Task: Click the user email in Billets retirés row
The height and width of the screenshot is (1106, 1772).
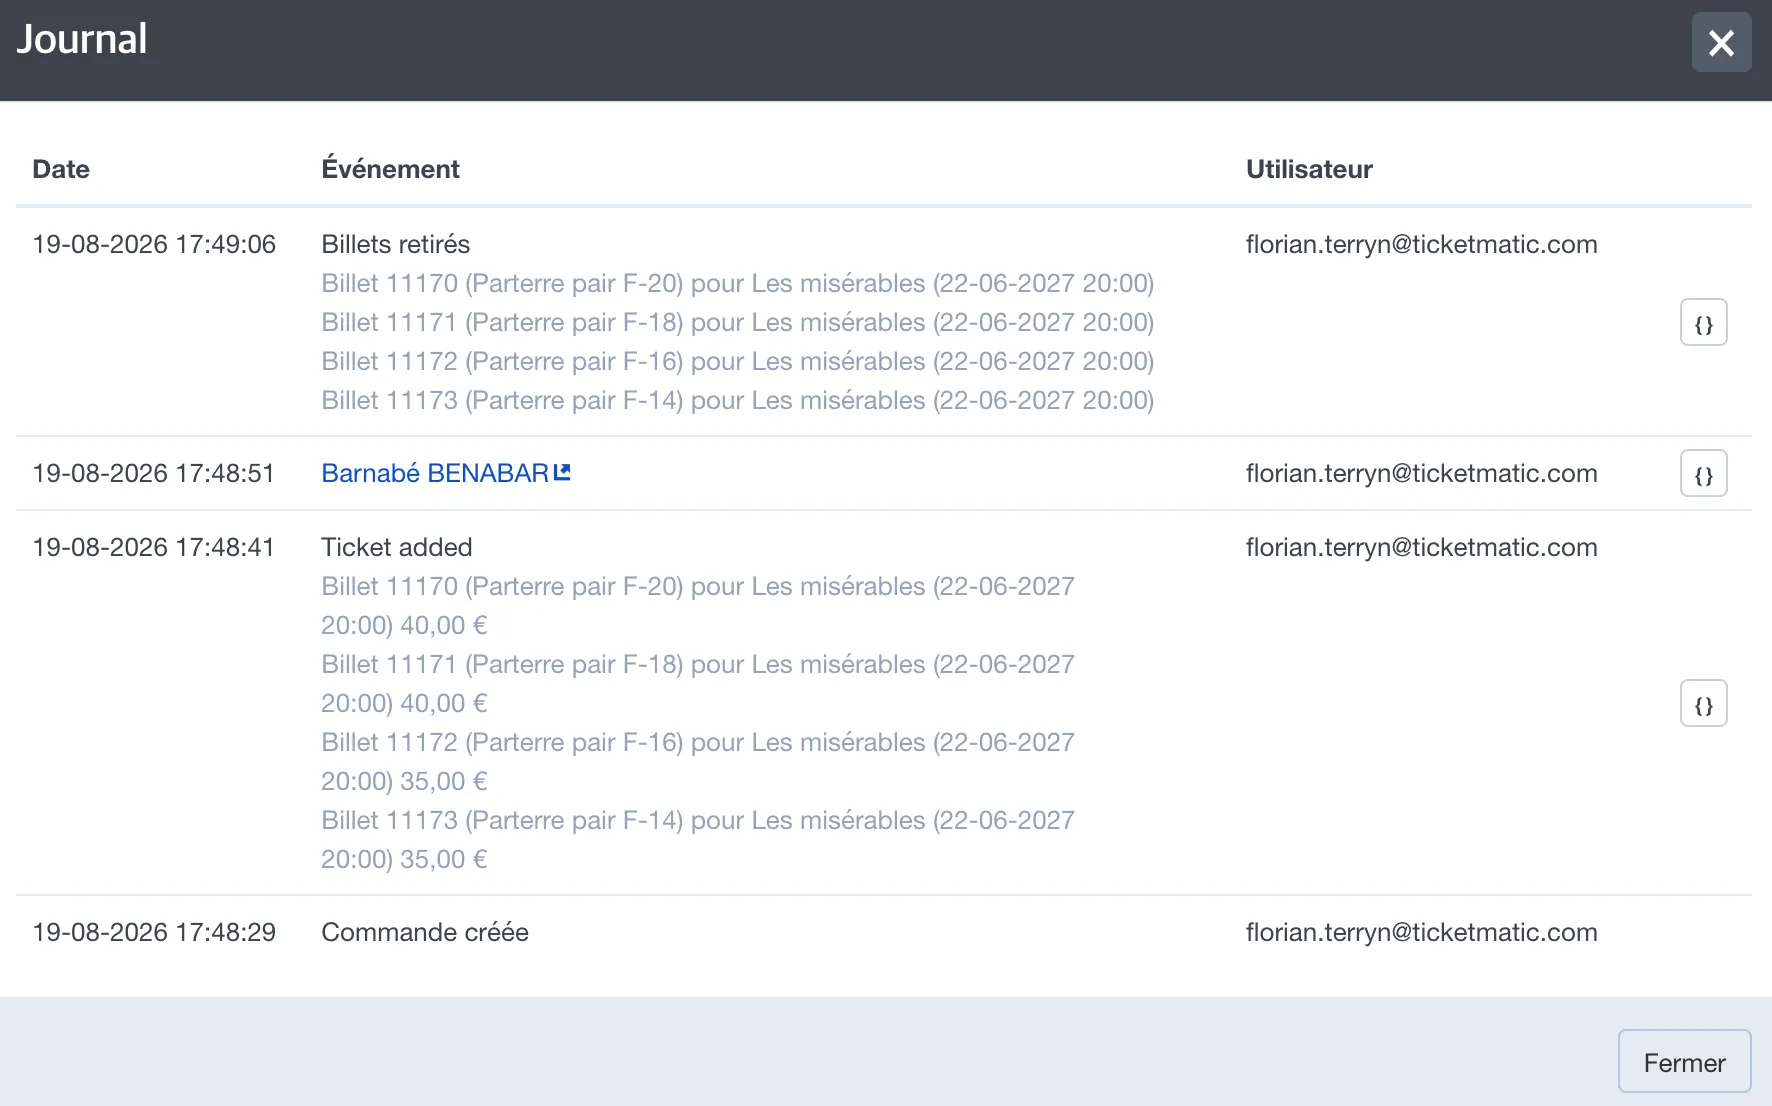Action: 1421,244
